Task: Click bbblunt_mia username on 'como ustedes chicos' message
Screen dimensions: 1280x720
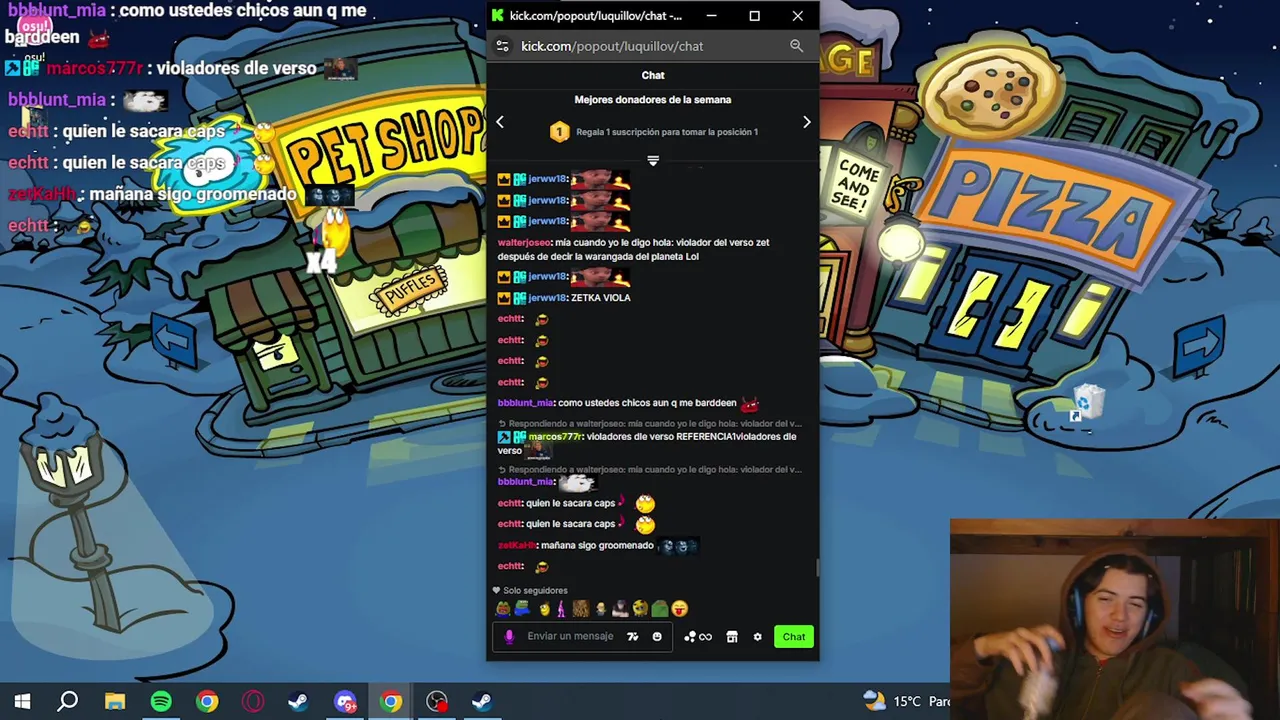Action: point(525,403)
